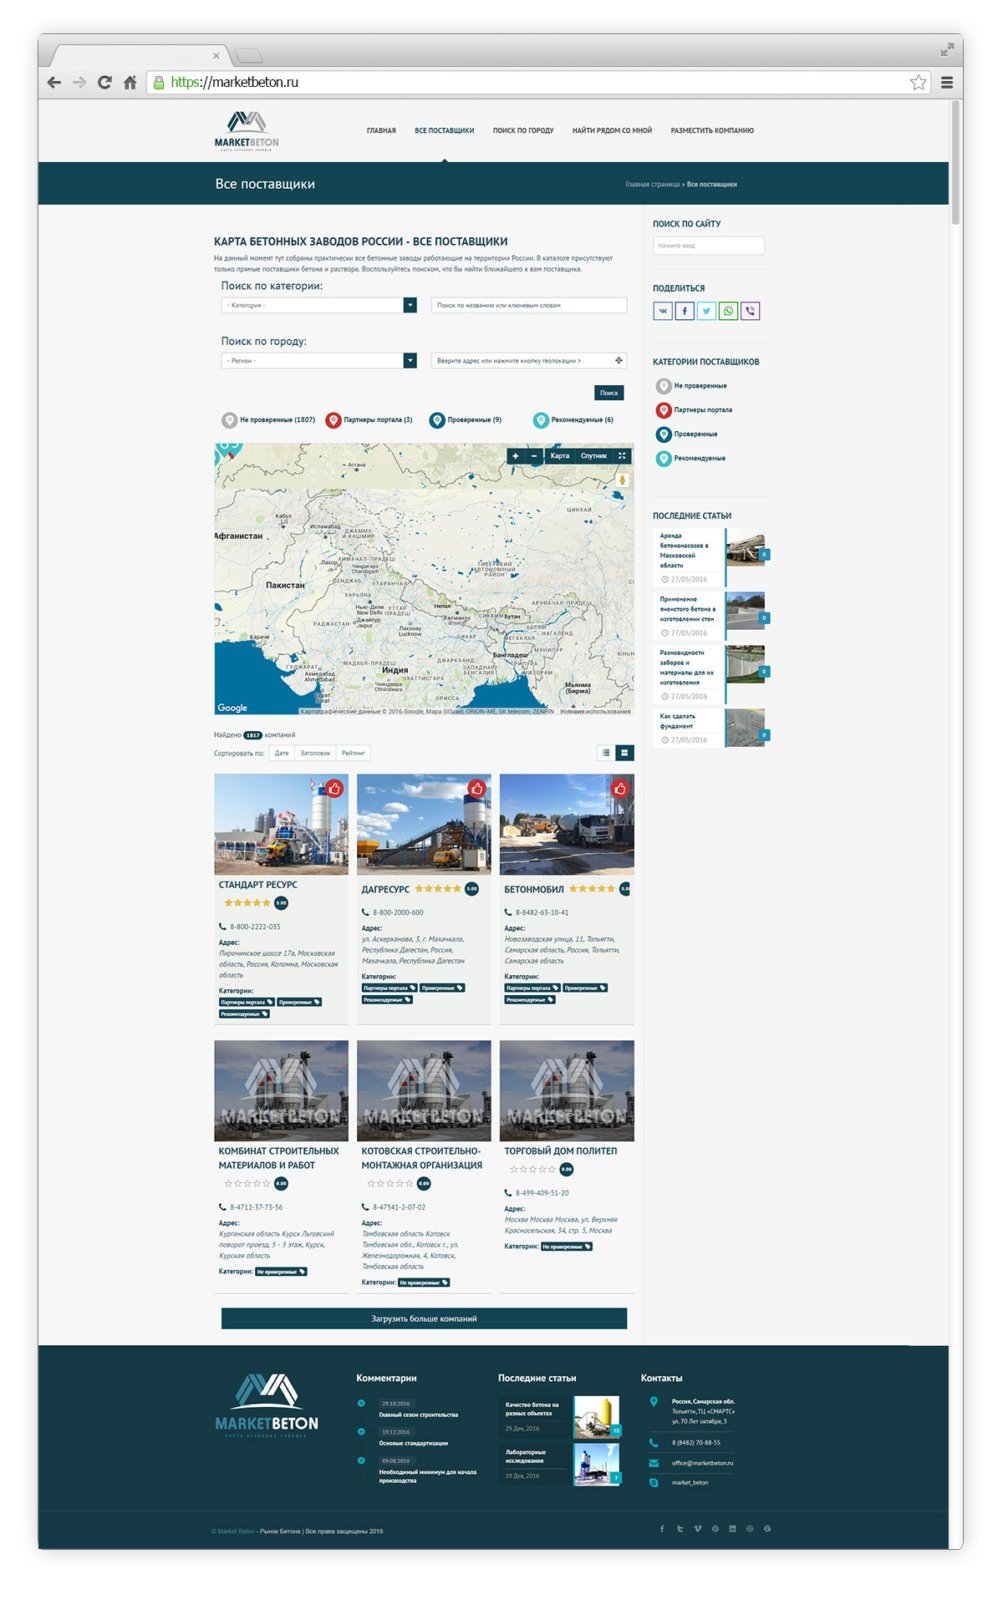Expand the Регион dropdown

[318, 361]
